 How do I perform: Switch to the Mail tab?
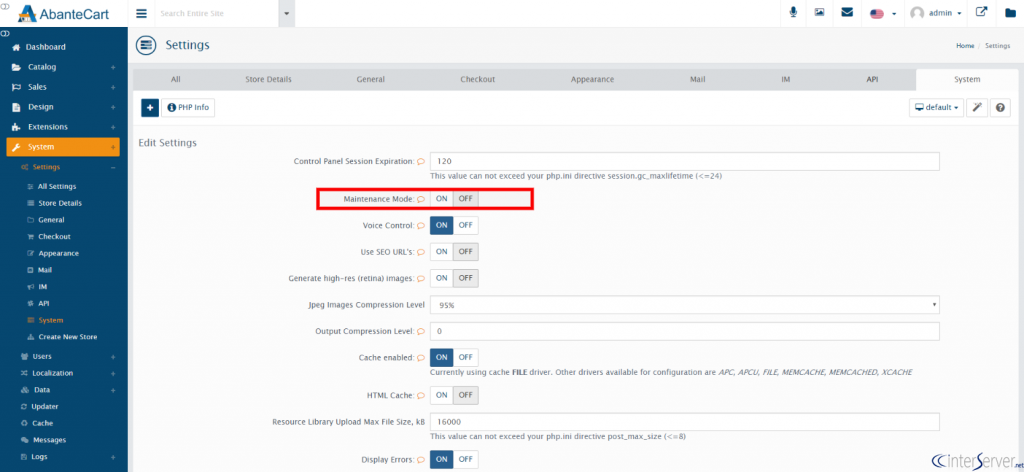pyautogui.click(x=697, y=79)
